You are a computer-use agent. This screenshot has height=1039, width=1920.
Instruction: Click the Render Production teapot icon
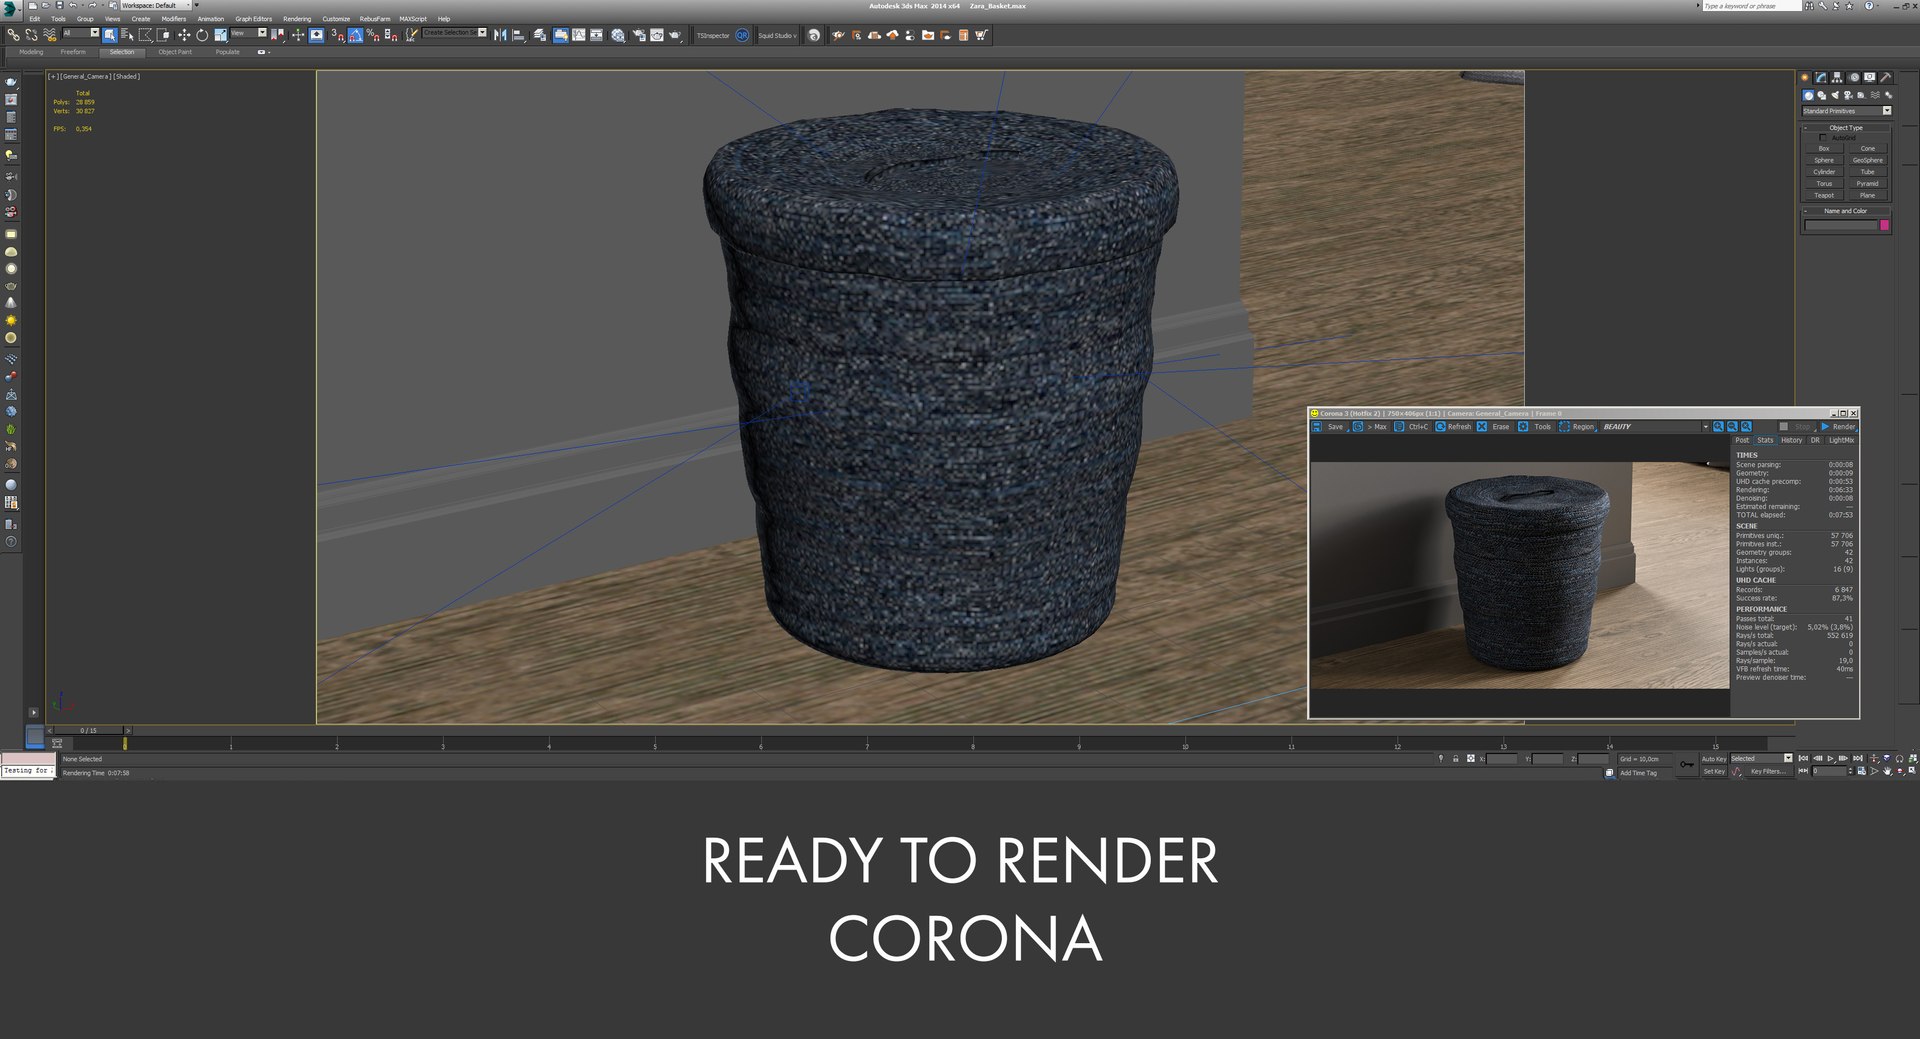[674, 35]
